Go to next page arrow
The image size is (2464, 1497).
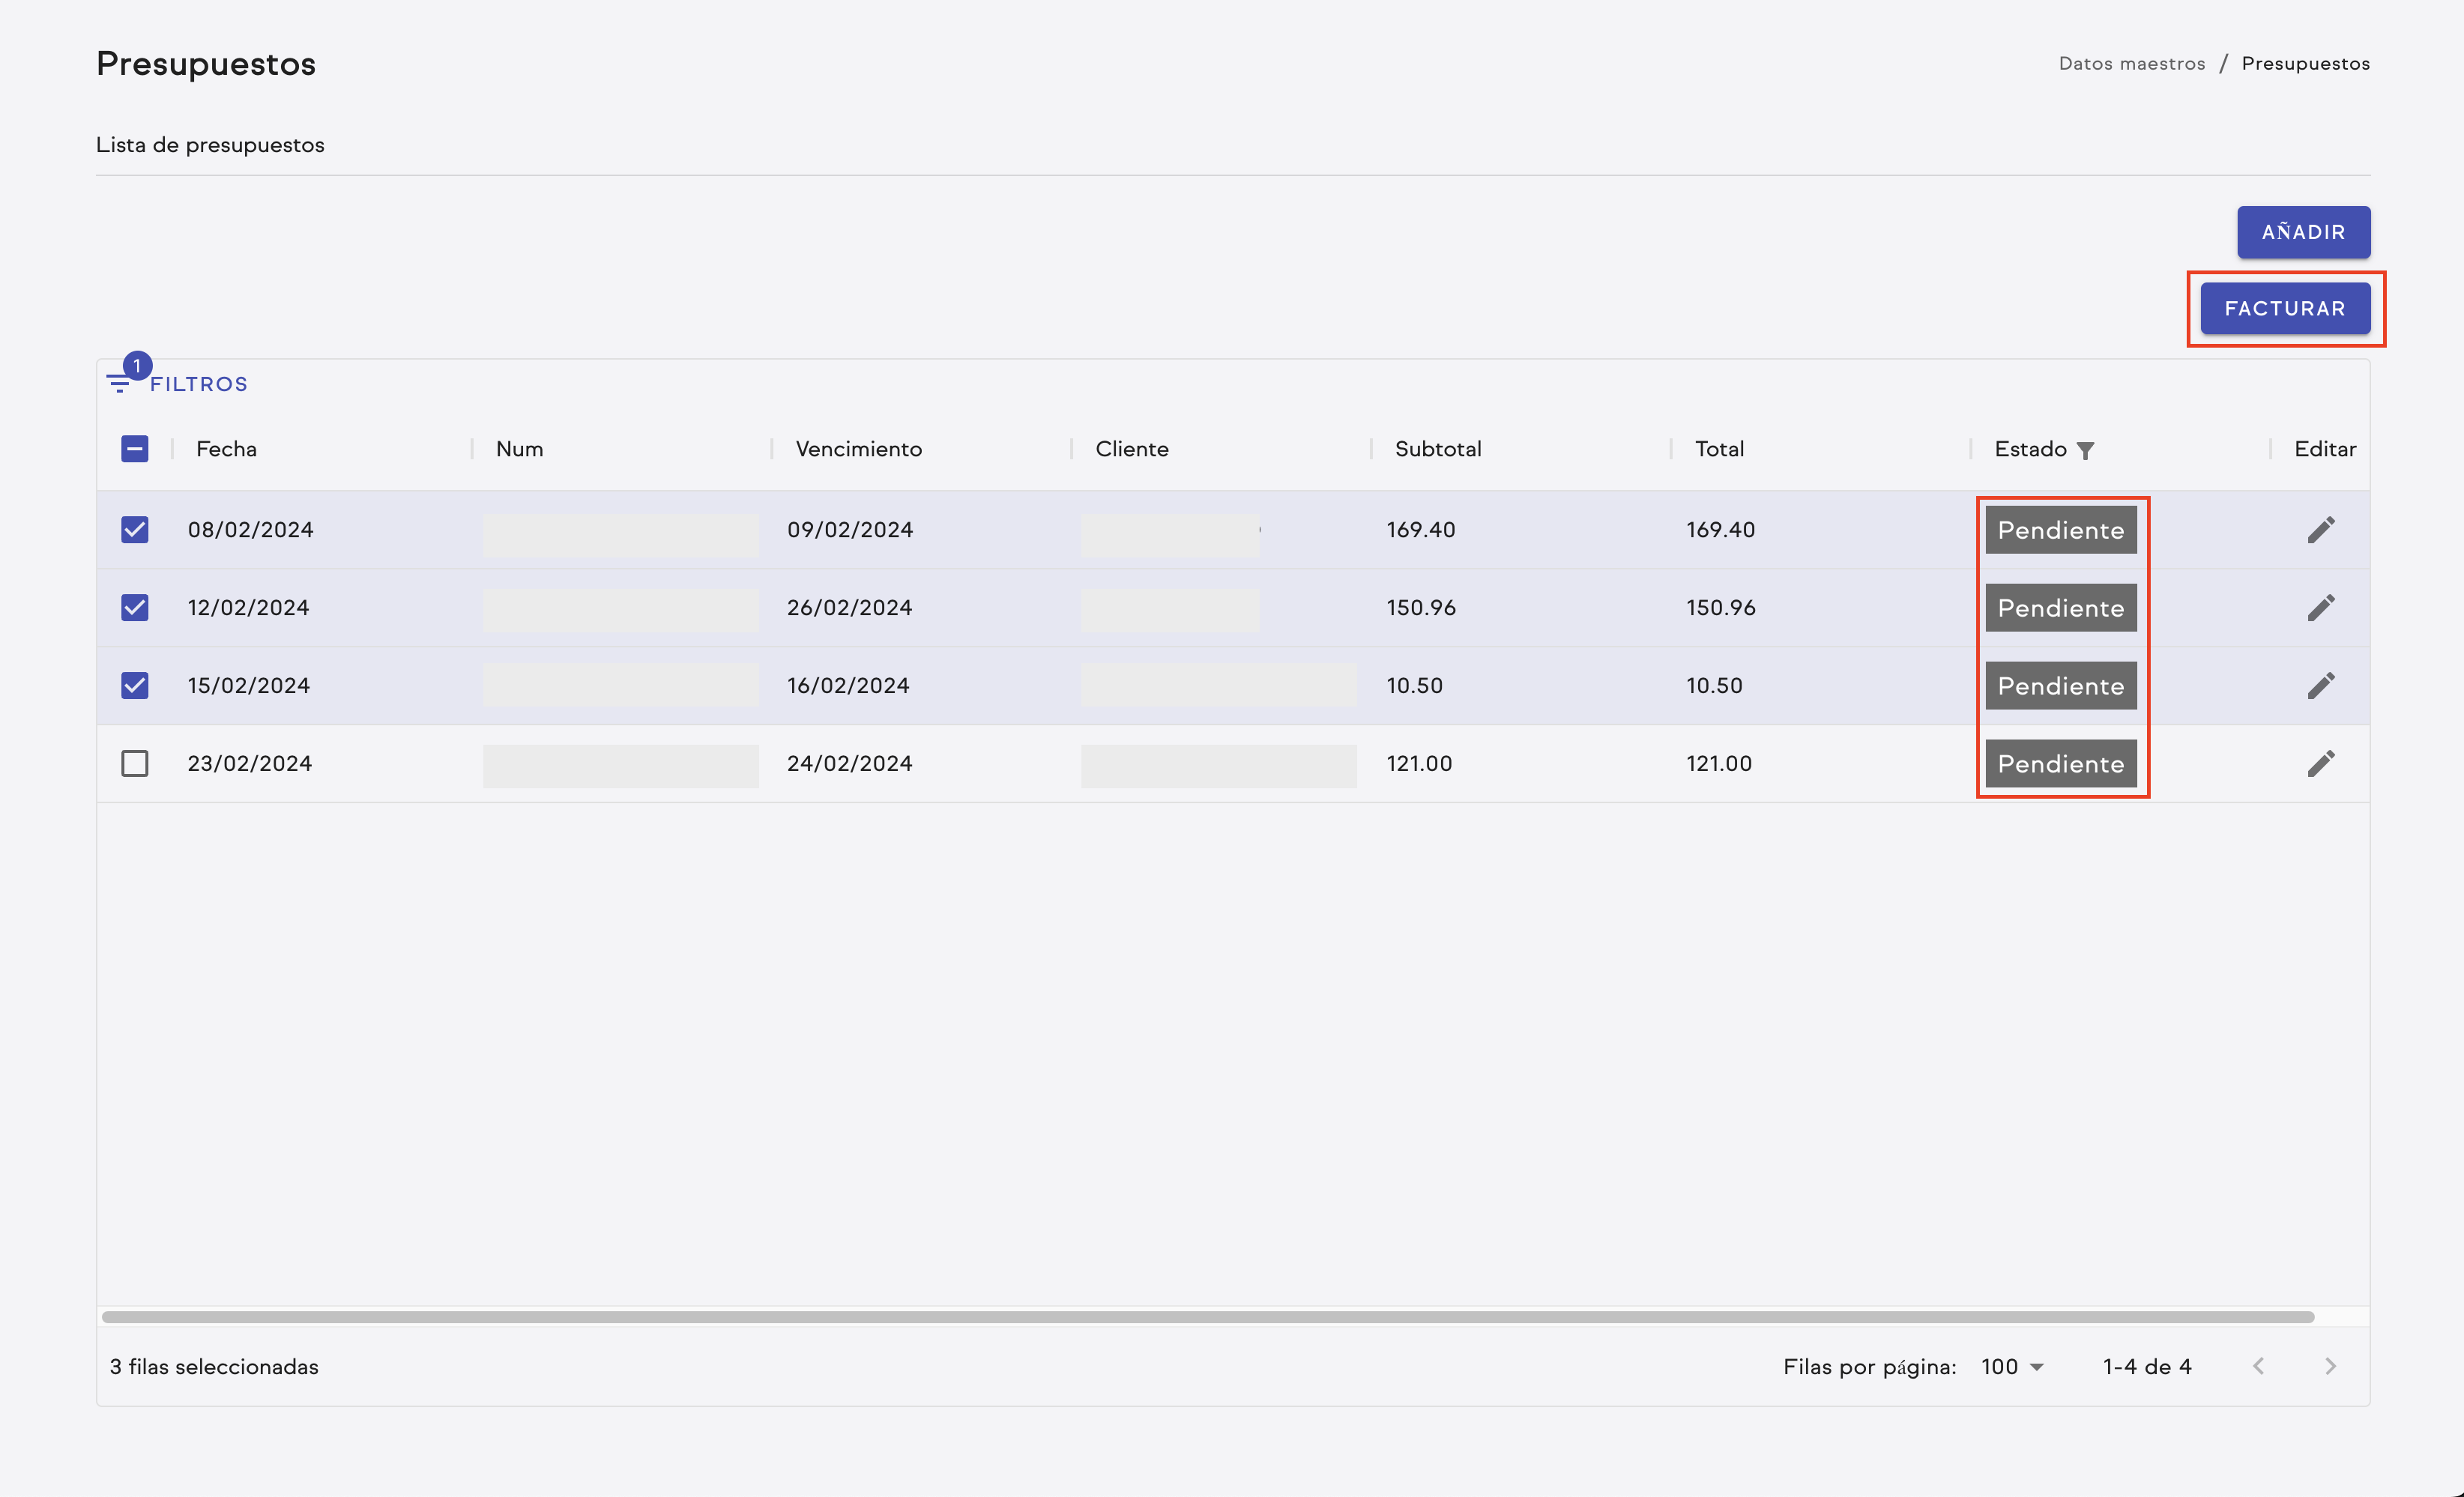pyautogui.click(x=2330, y=1366)
